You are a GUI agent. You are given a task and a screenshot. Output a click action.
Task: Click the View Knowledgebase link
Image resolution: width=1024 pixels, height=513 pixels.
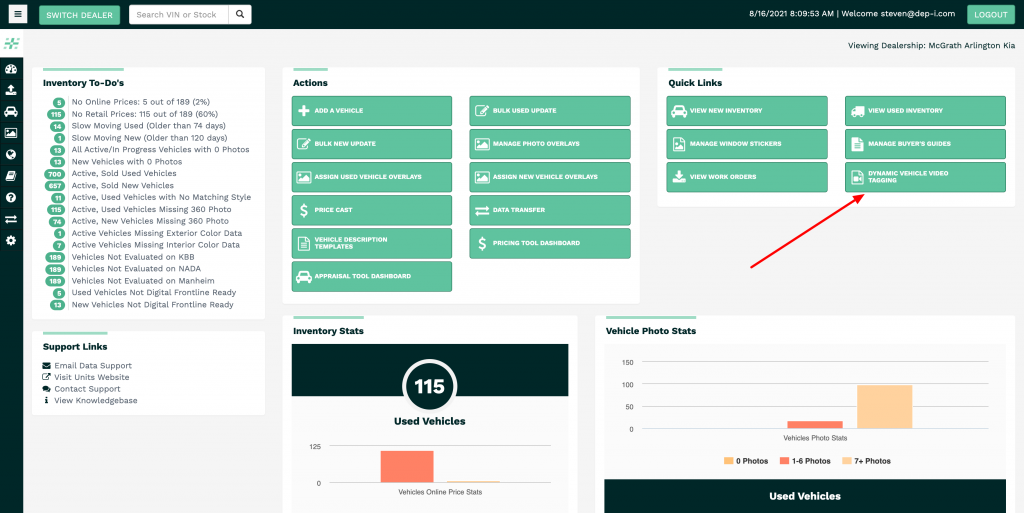click(96, 400)
